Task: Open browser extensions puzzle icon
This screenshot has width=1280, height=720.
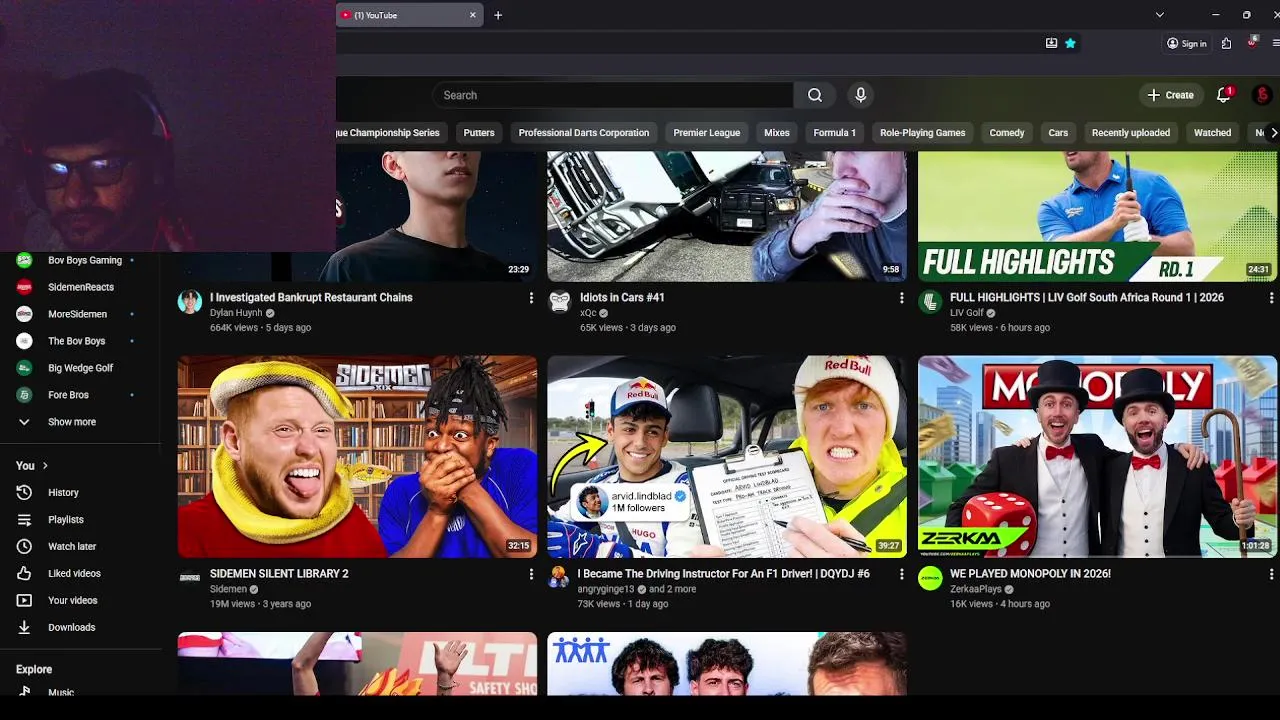Action: click(1226, 43)
